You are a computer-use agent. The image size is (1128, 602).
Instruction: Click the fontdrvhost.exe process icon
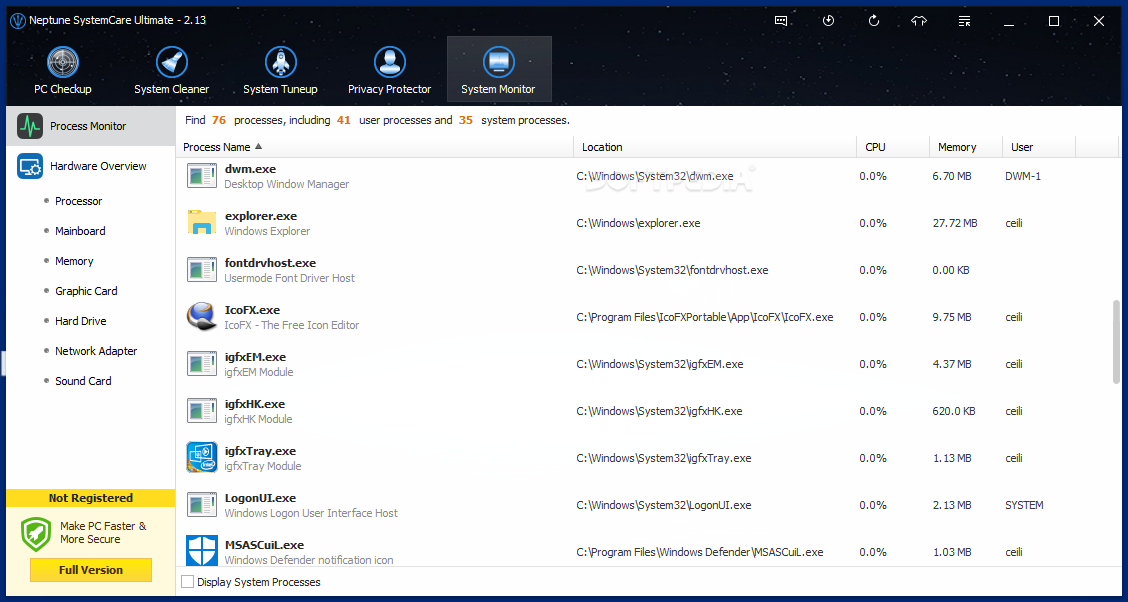point(201,270)
